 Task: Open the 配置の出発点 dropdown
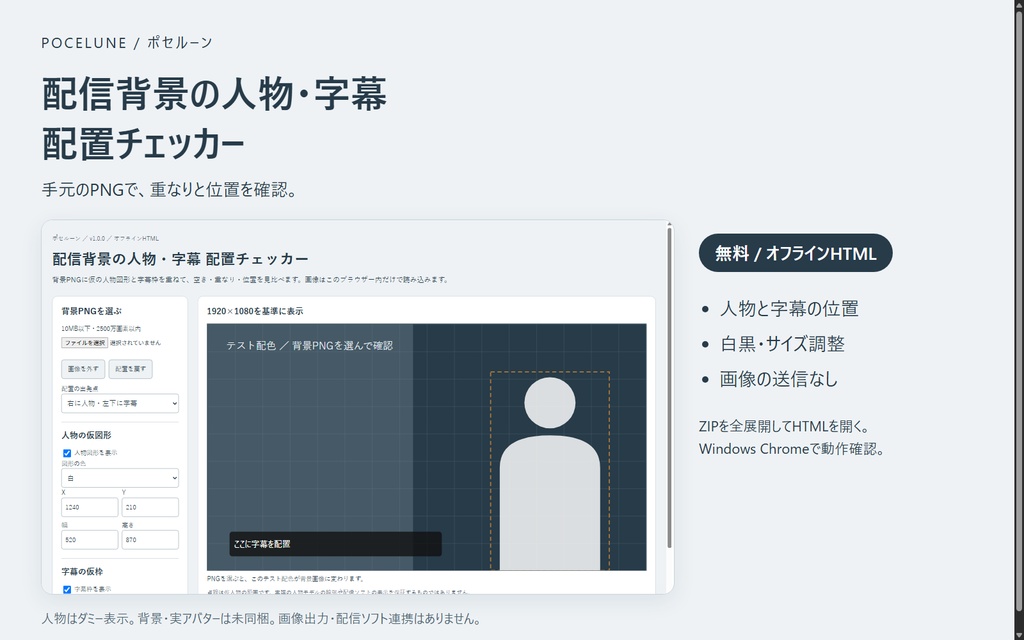120,404
